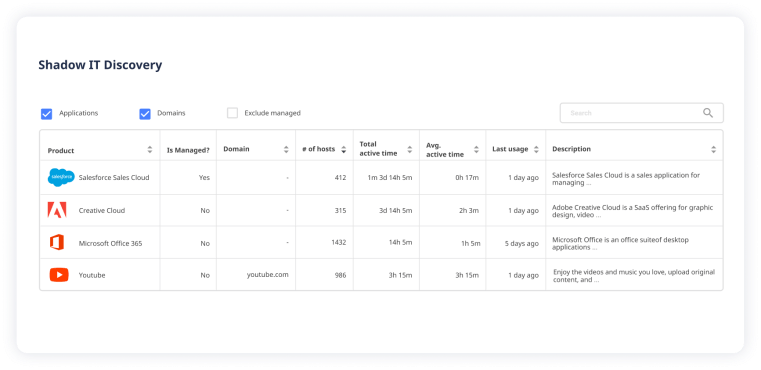Click the 1h 5m average time cell

pyautogui.click(x=471, y=243)
